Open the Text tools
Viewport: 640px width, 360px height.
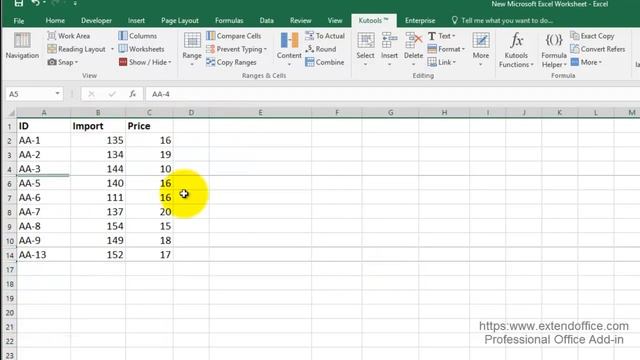(441, 36)
